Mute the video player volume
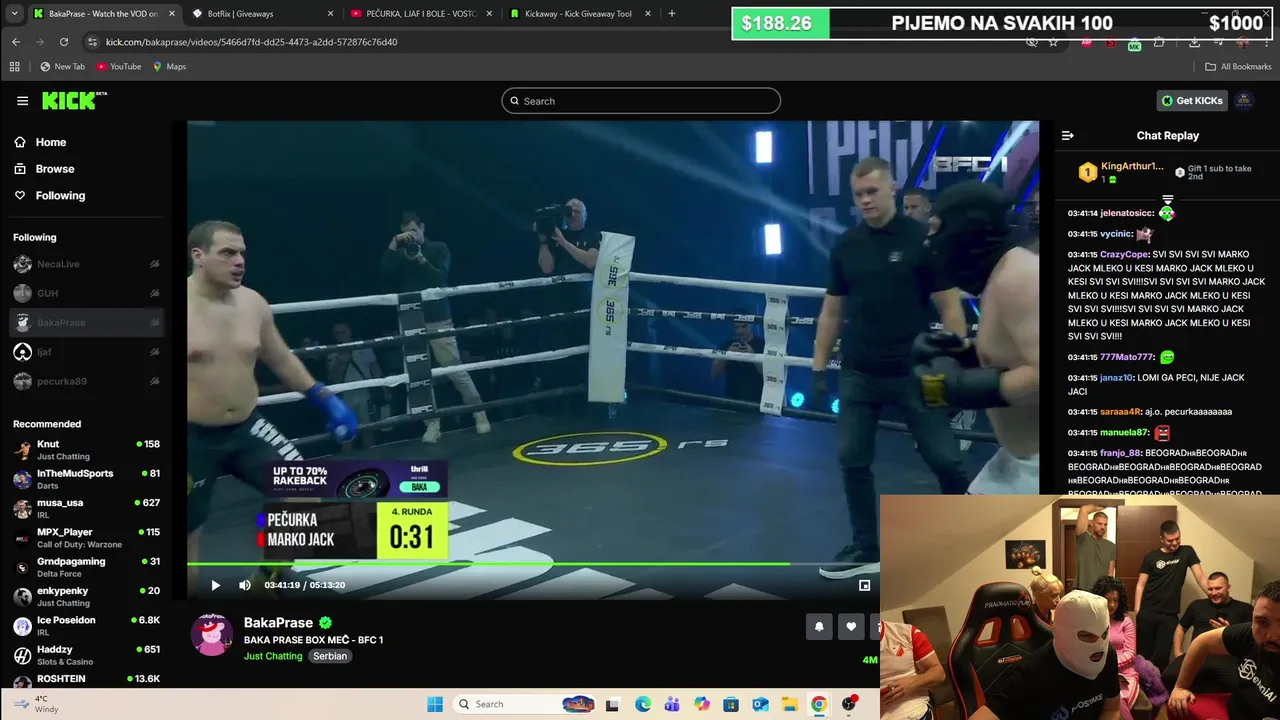Image resolution: width=1280 pixels, height=720 pixels. coord(245,585)
